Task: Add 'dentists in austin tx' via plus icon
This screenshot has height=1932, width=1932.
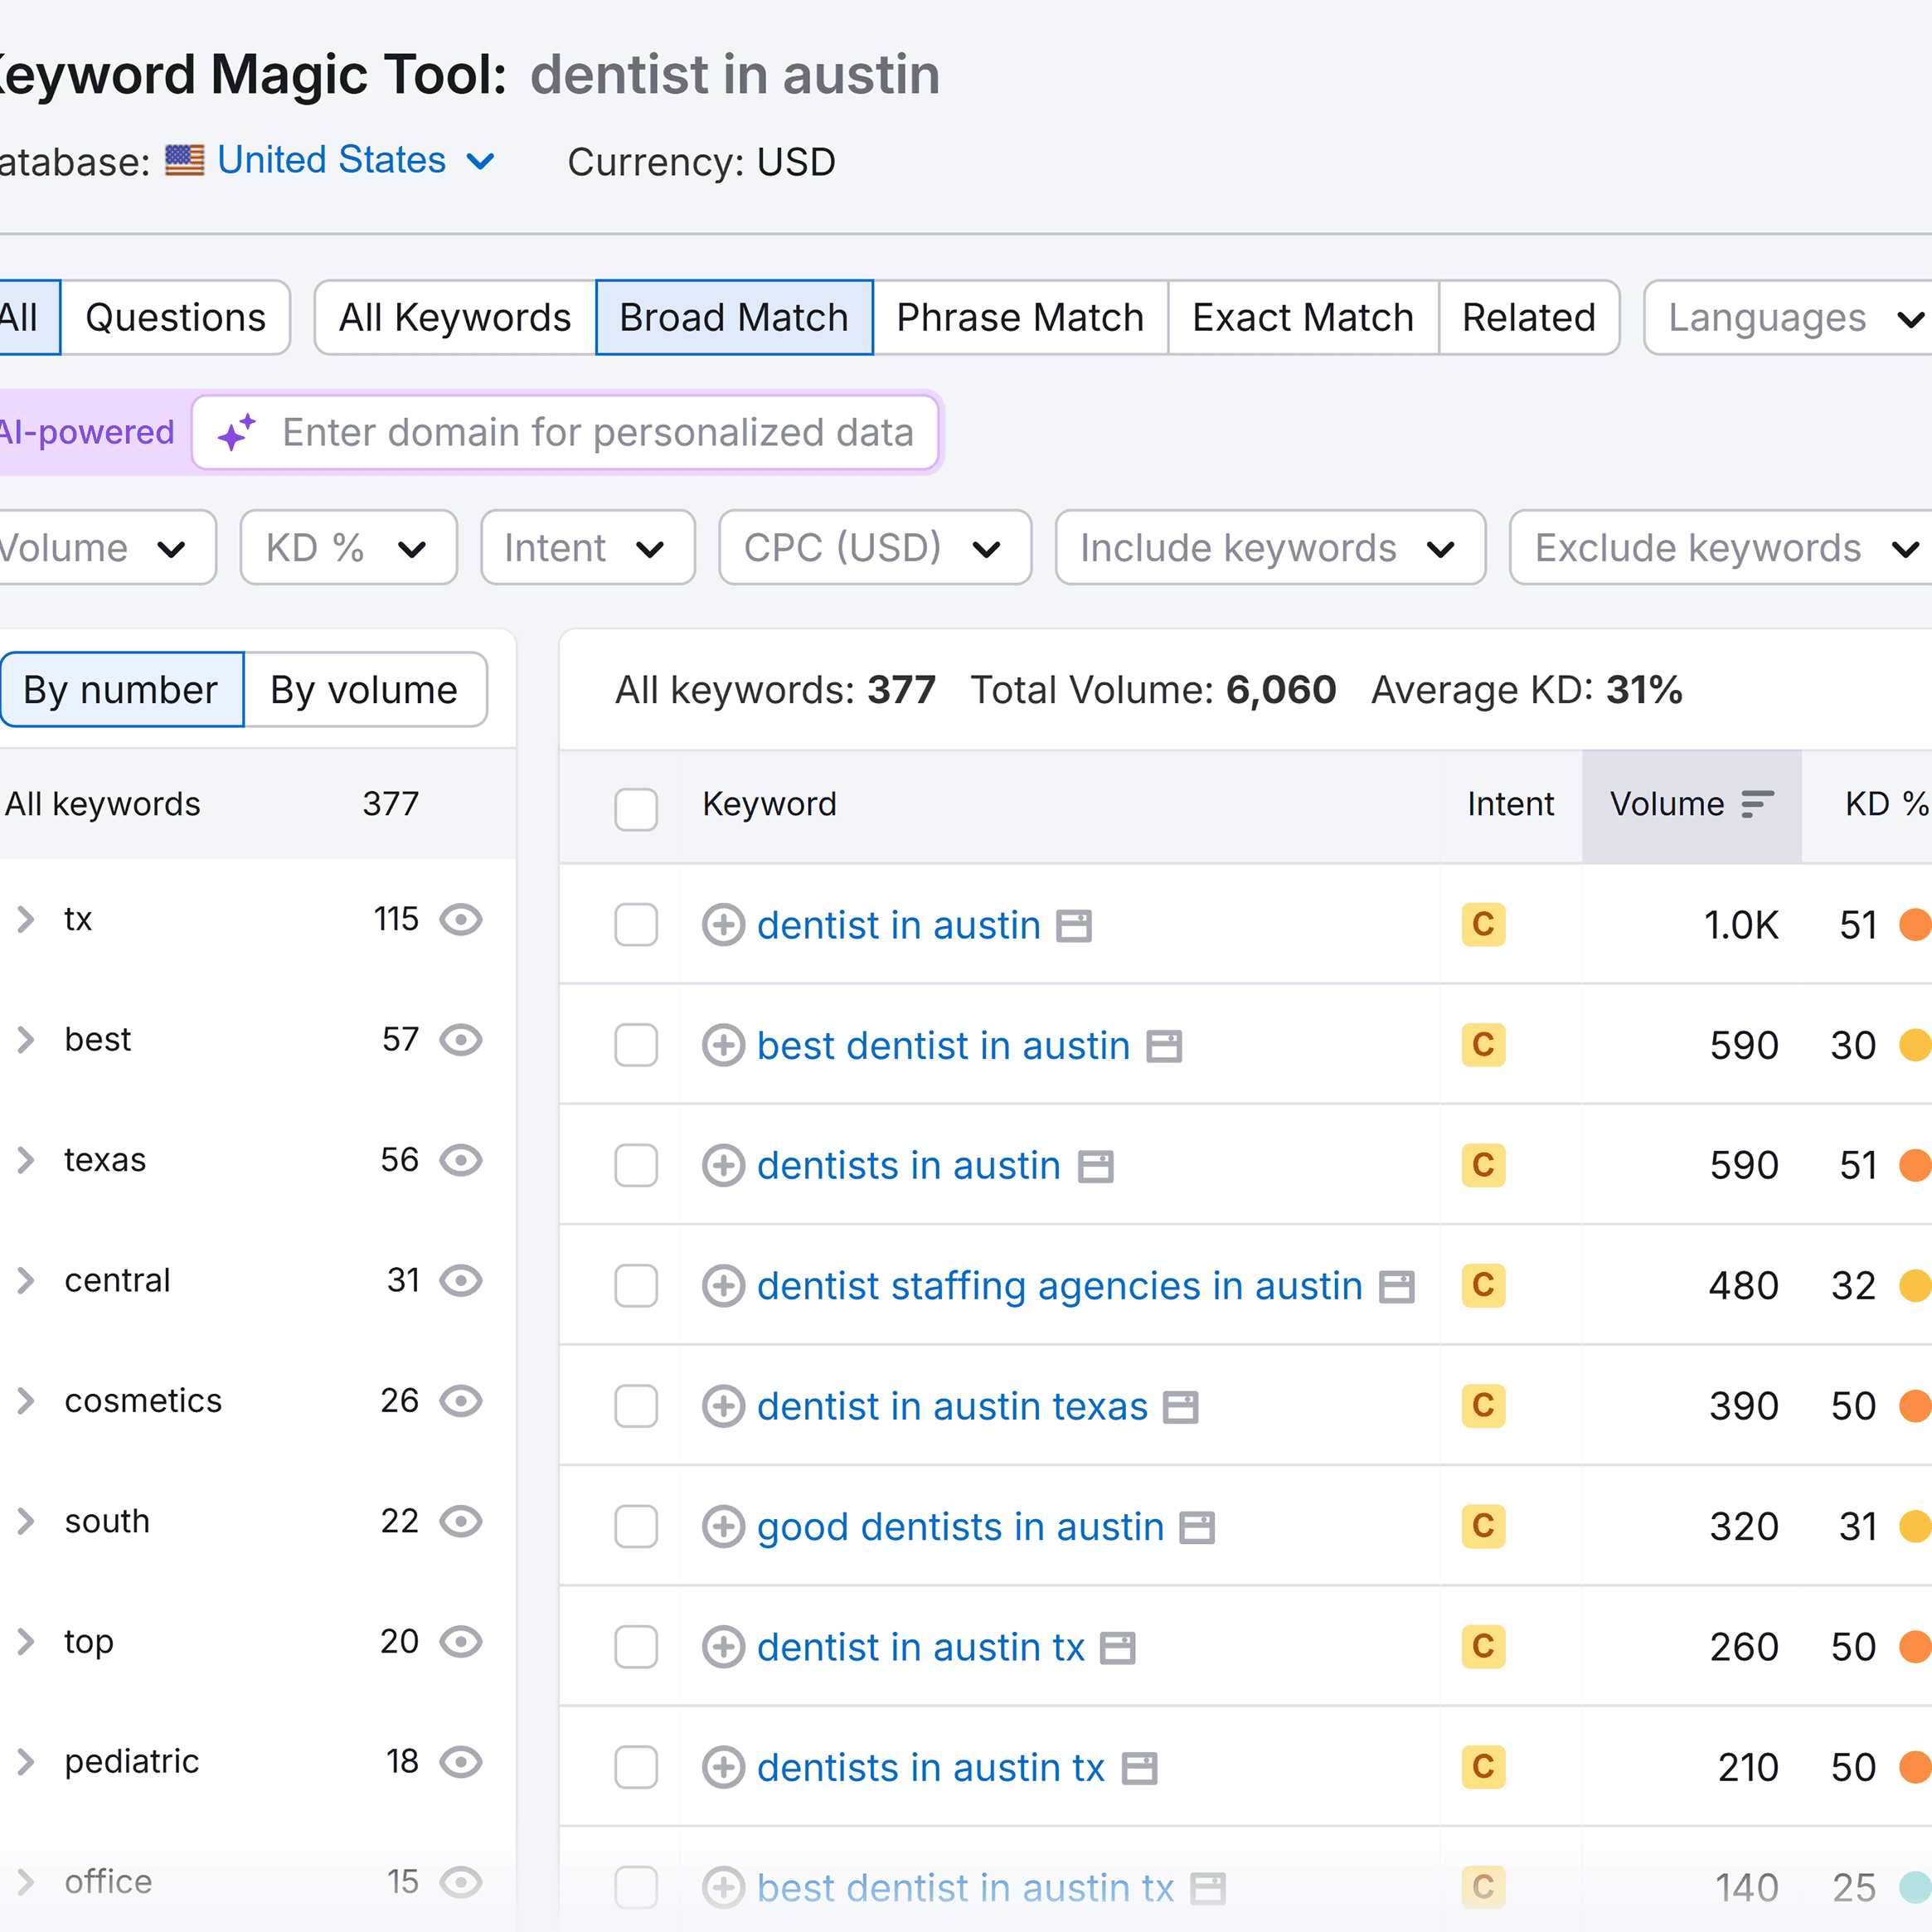Action: tap(722, 1768)
